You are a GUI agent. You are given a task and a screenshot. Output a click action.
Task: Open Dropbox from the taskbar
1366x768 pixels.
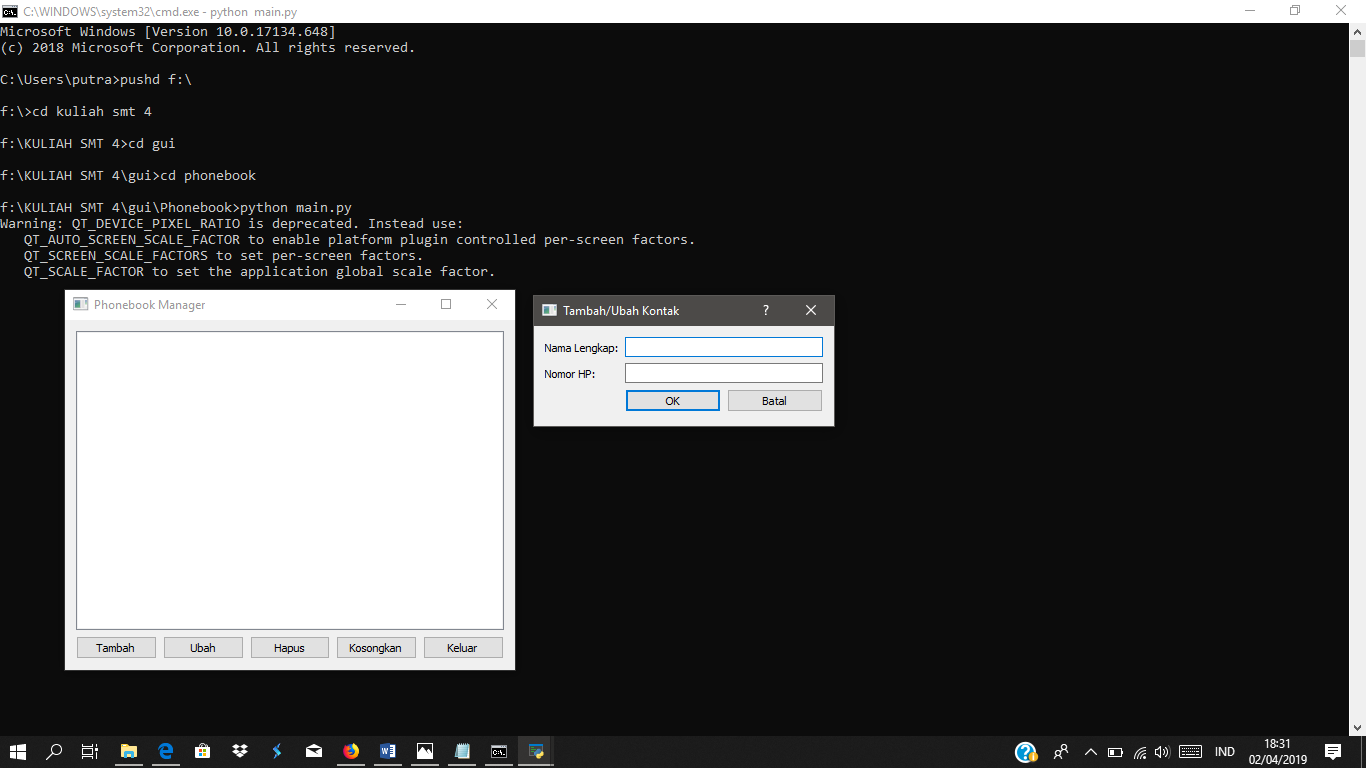240,751
